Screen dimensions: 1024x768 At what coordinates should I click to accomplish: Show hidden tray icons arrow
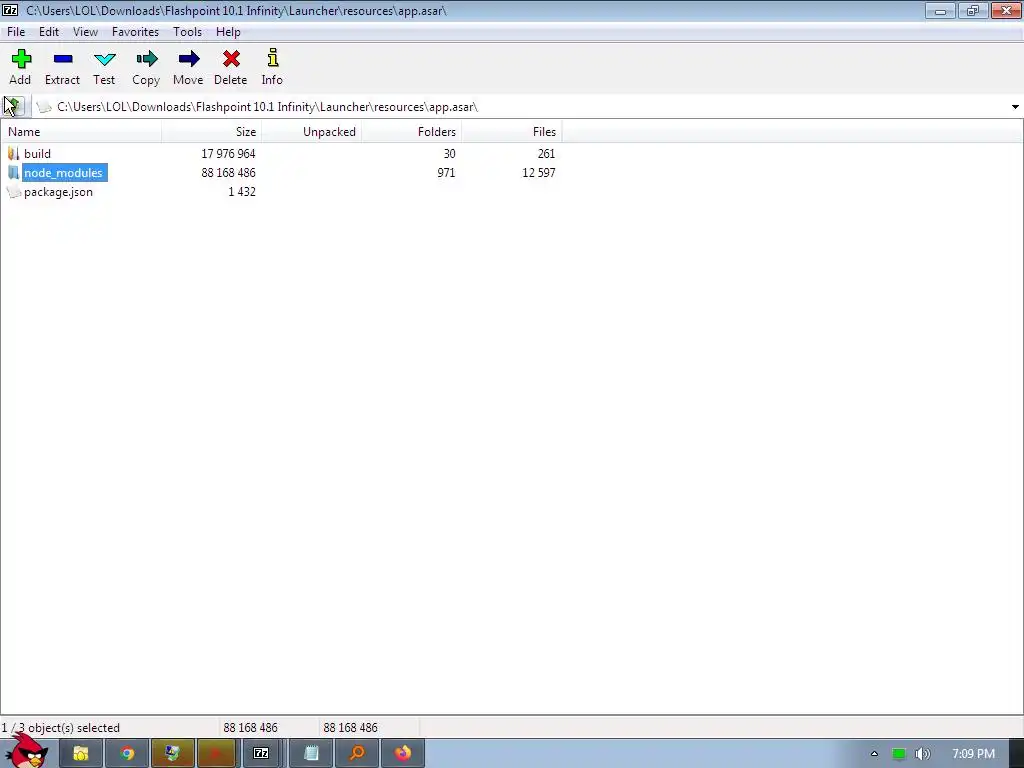pos(874,754)
